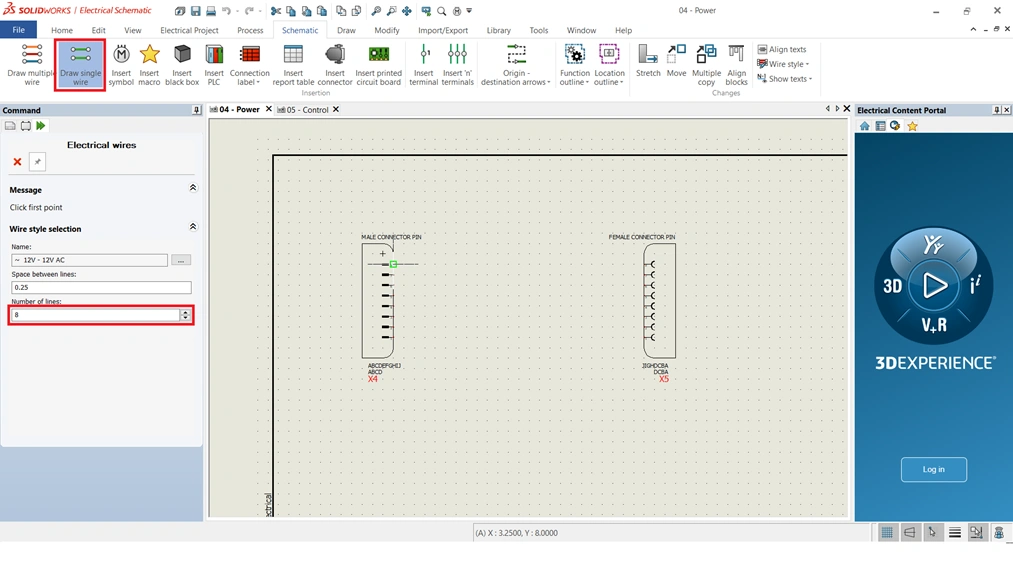Select the Draw multiple wire tool
The width and height of the screenshot is (1013, 569).
[x=31, y=65]
